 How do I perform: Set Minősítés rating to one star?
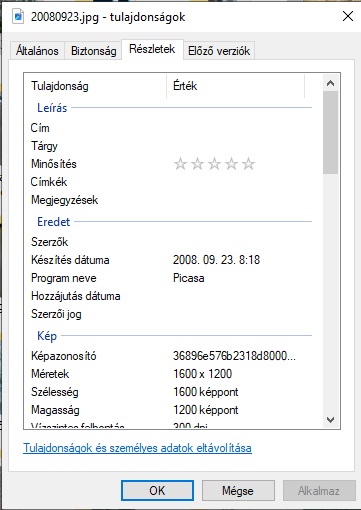tap(180, 164)
